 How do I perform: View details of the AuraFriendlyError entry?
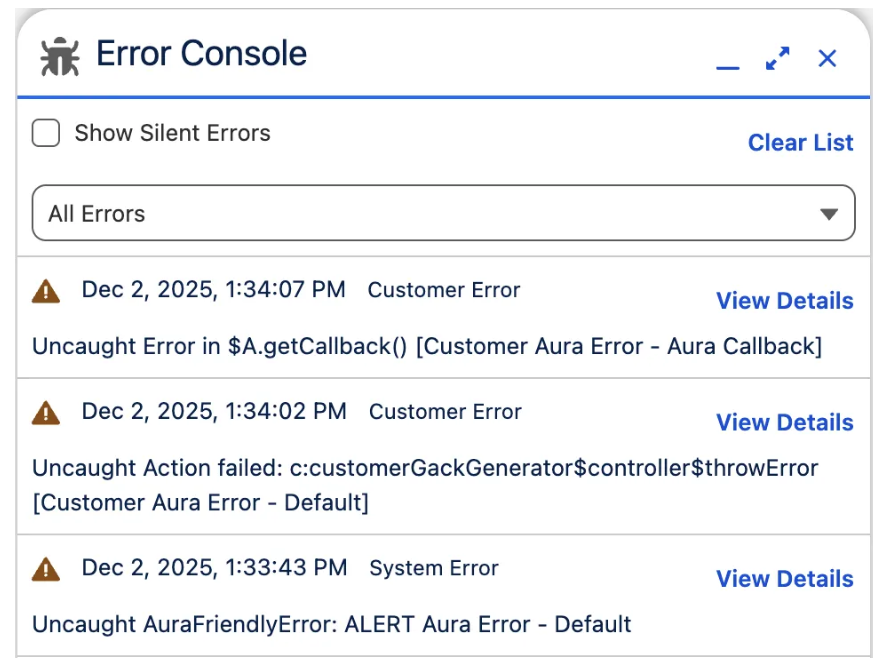[x=784, y=579]
